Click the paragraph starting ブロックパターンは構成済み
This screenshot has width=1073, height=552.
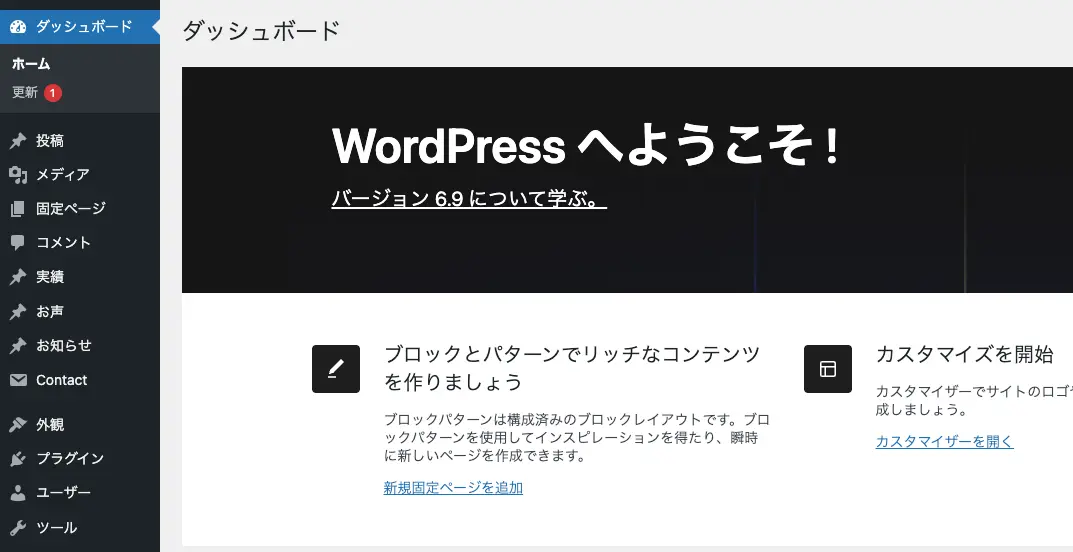577,437
